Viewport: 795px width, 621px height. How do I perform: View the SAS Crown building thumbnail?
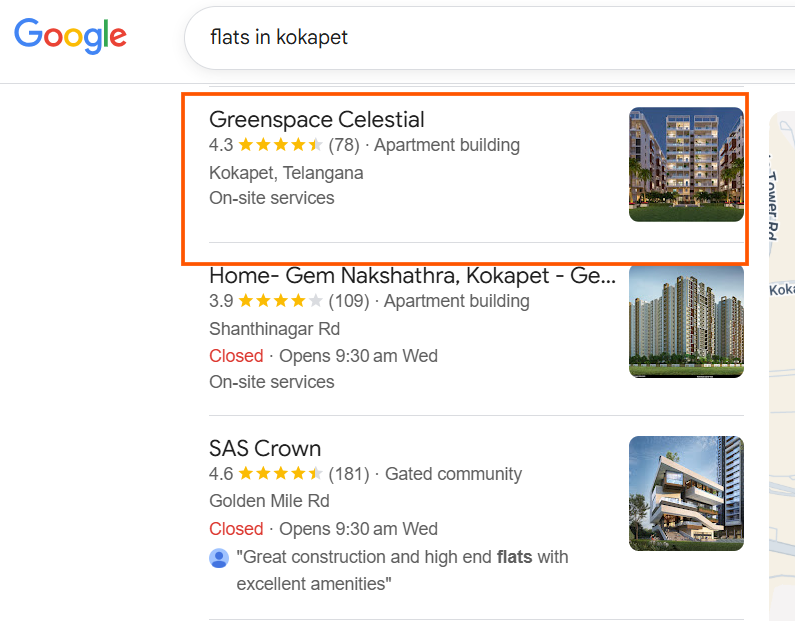point(686,493)
